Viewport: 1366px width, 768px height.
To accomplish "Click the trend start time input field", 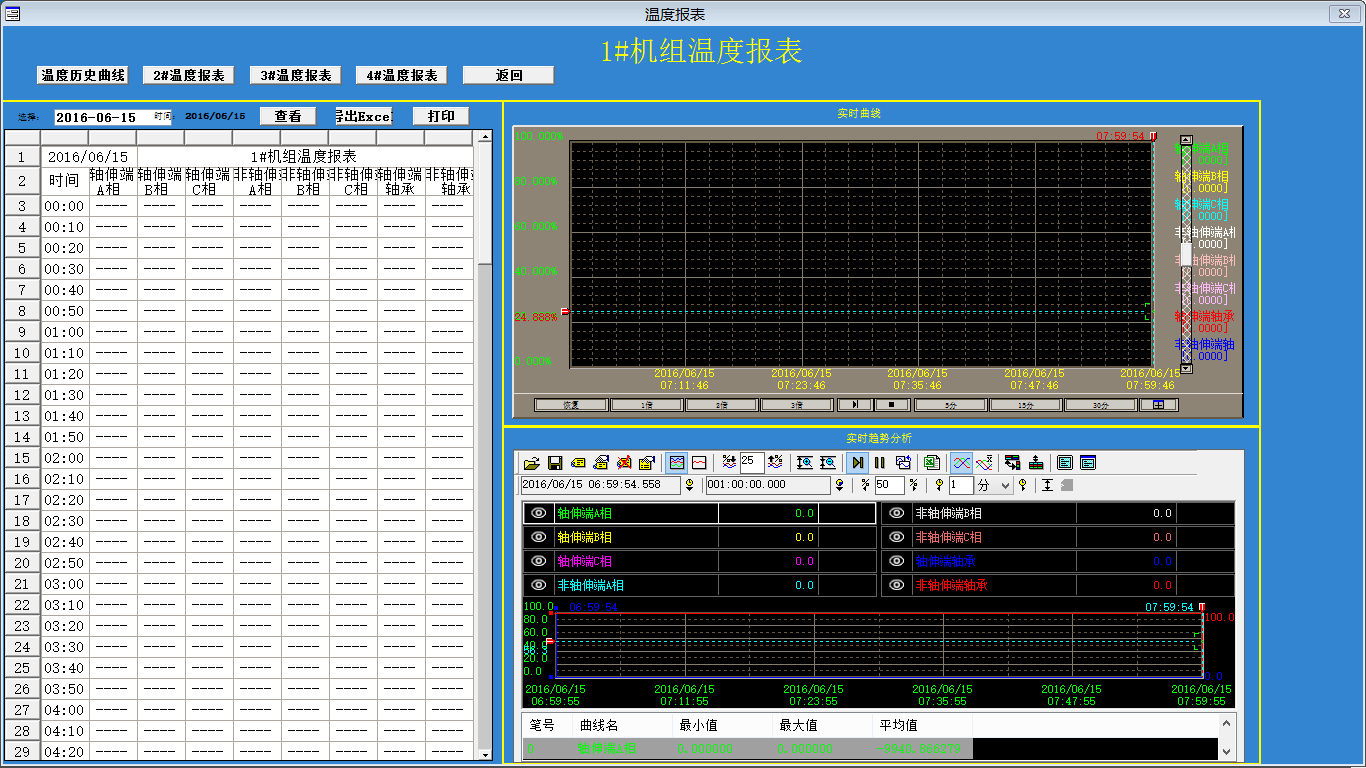I will 599,485.
